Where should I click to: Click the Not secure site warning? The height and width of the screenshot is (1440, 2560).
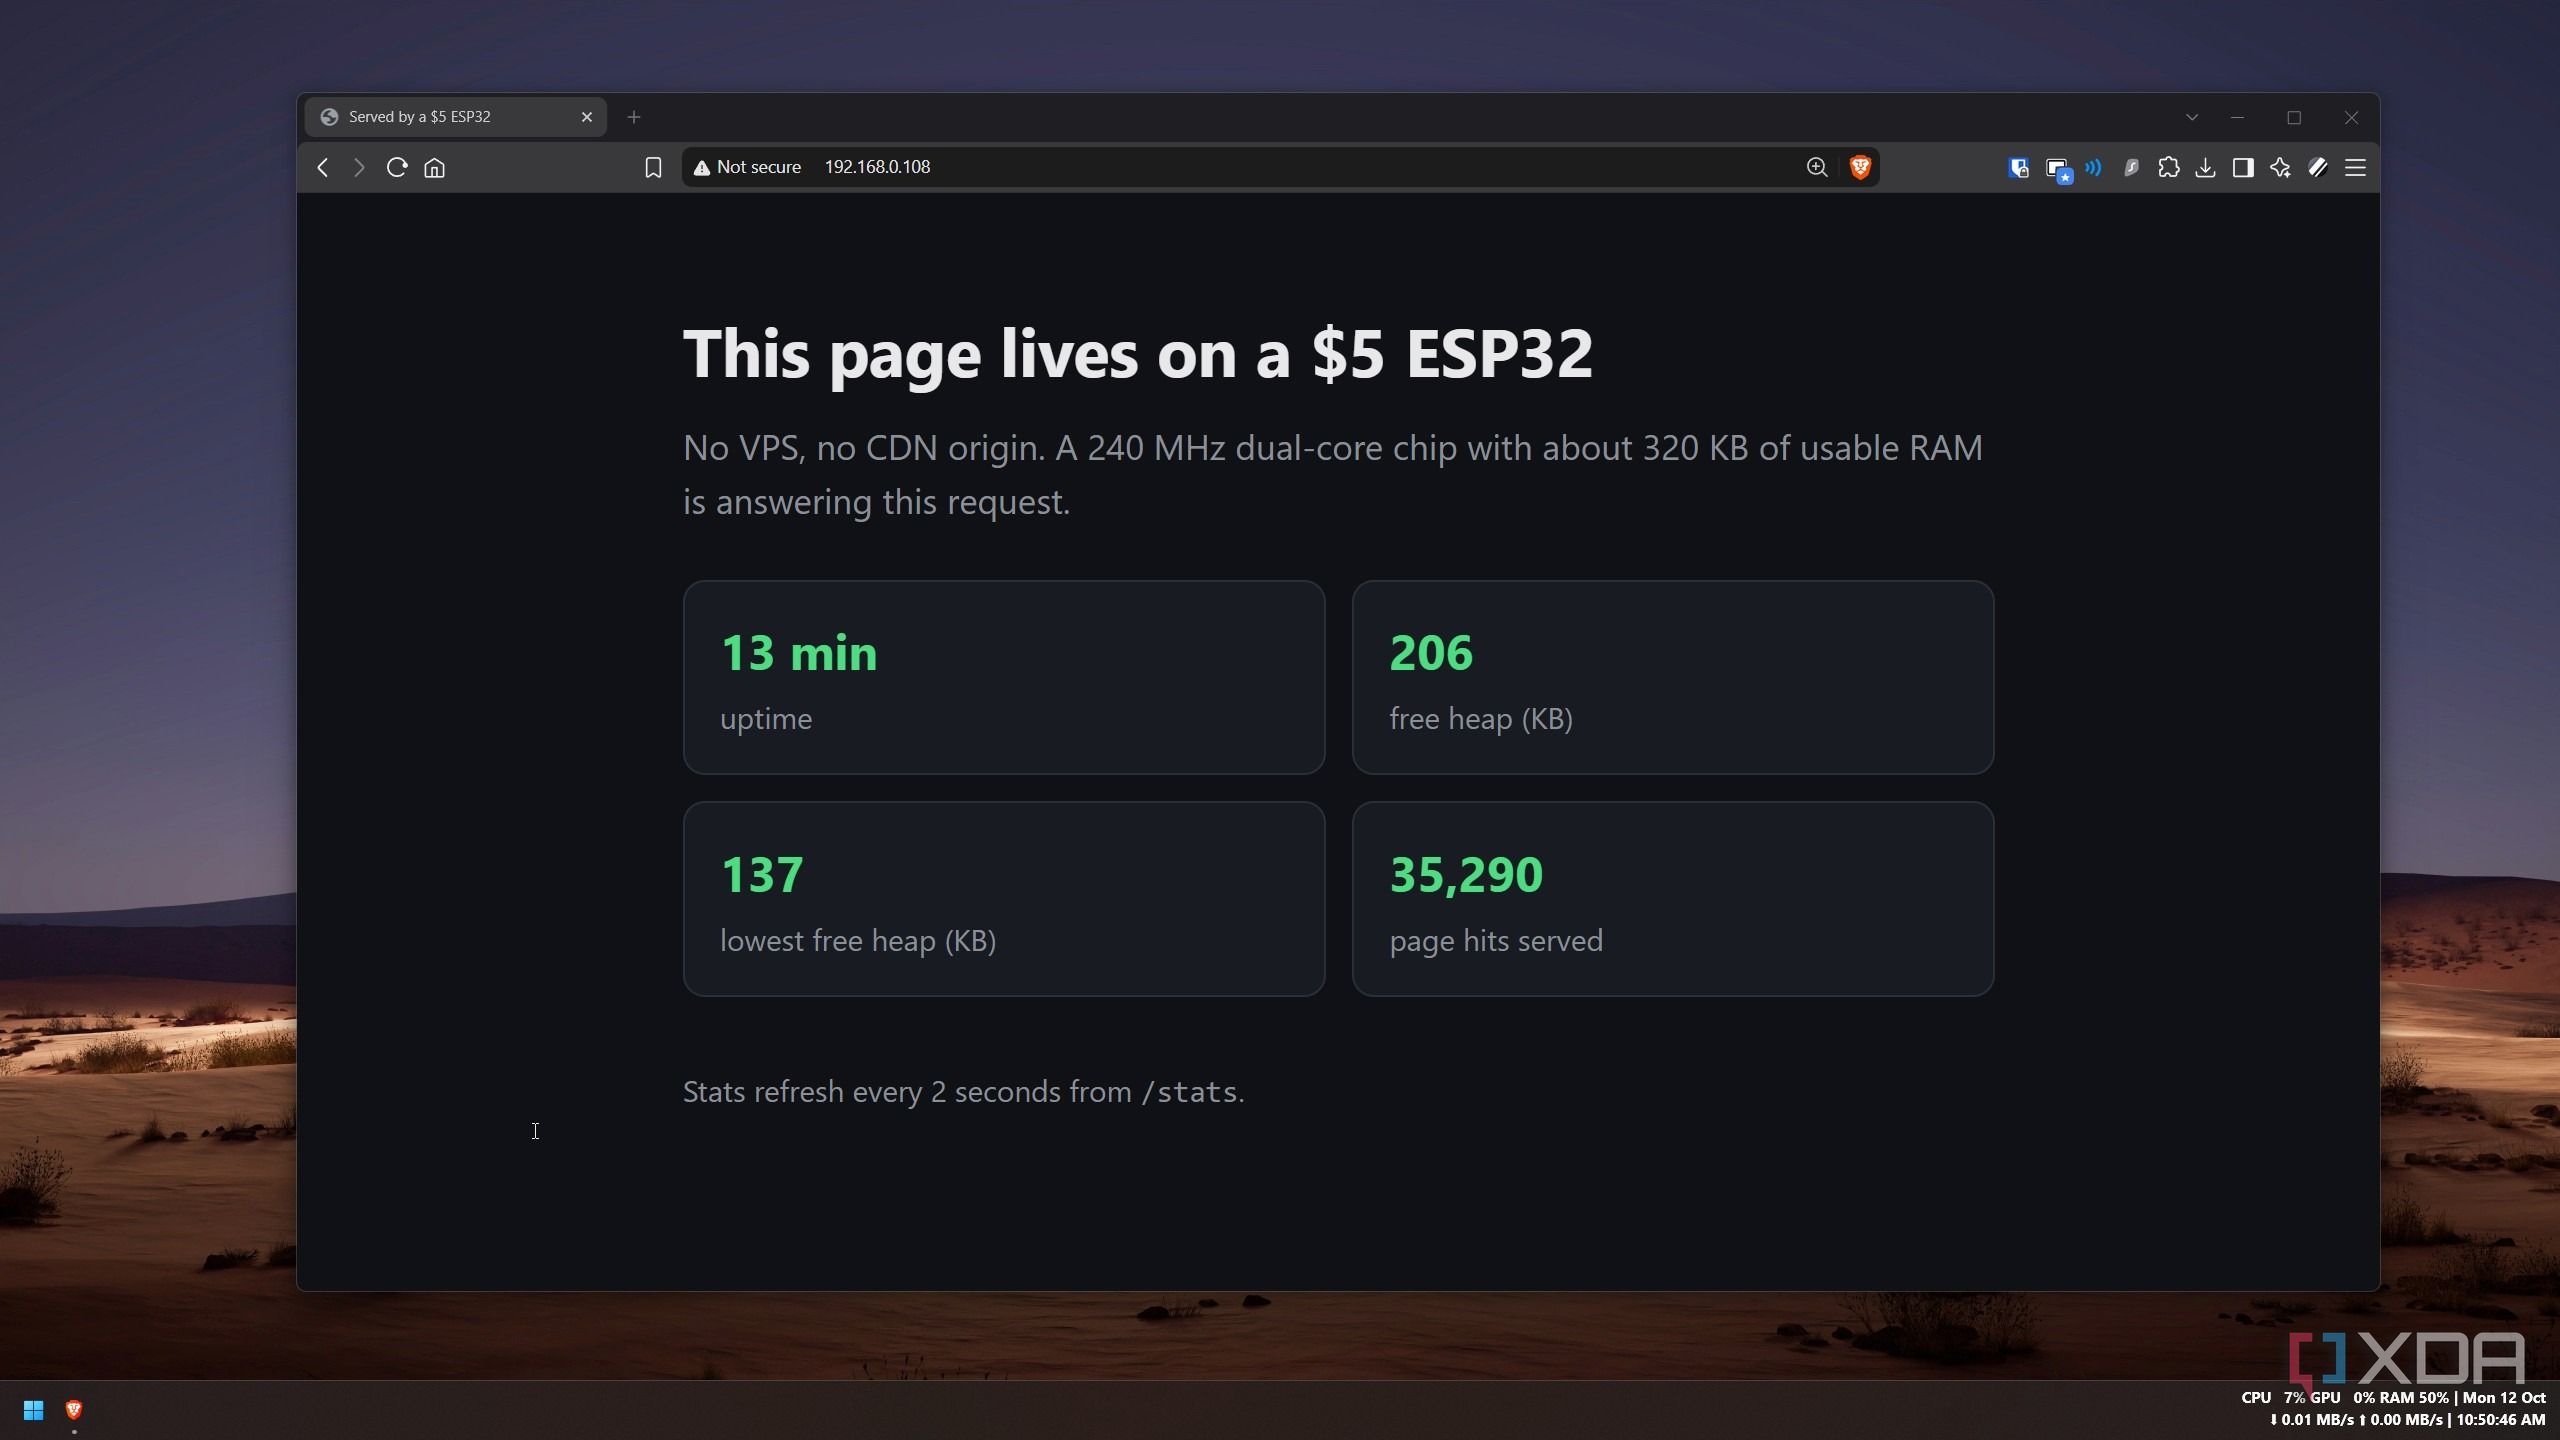coord(748,167)
